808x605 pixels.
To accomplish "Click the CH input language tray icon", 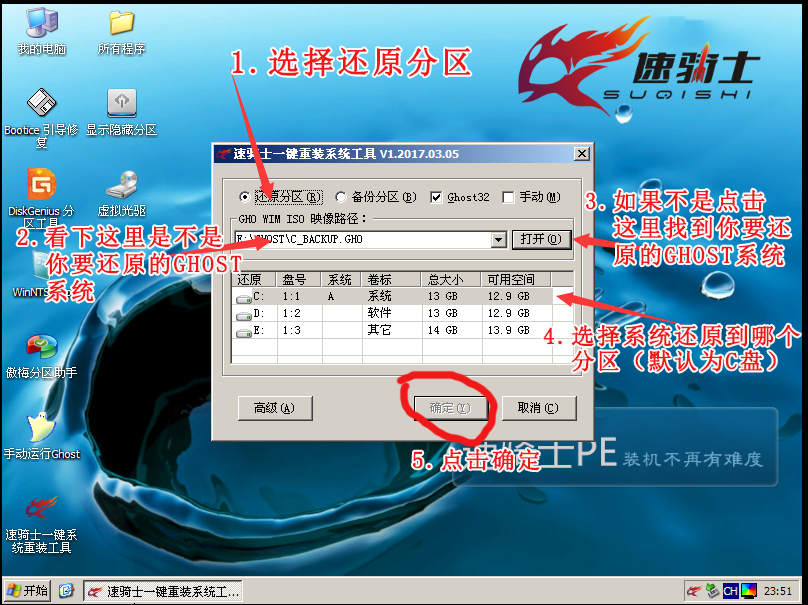I will [731, 591].
